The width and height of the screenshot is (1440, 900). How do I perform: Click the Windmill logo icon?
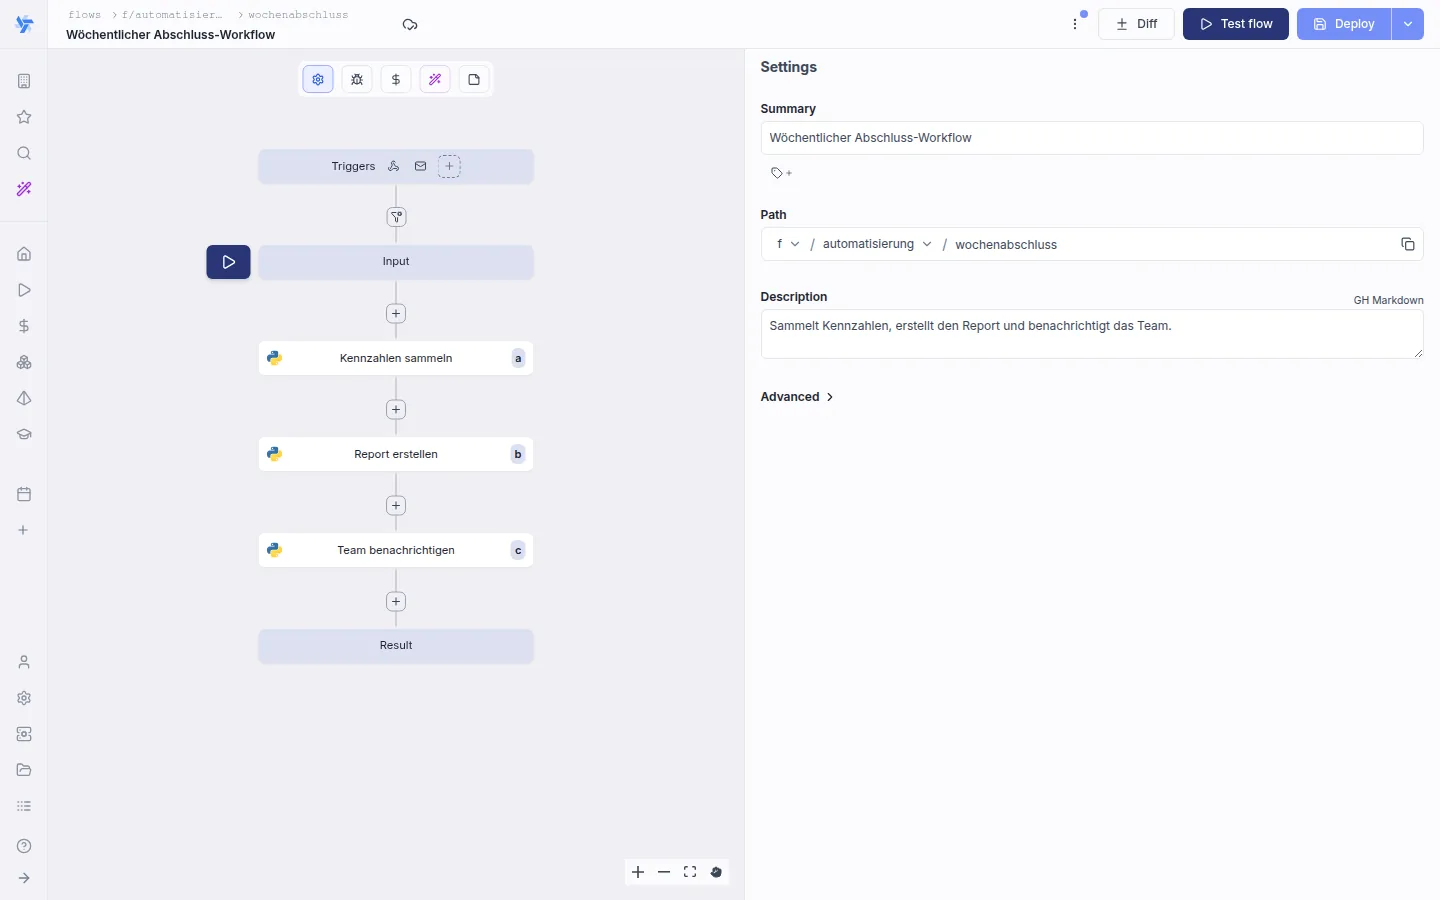pyautogui.click(x=24, y=25)
